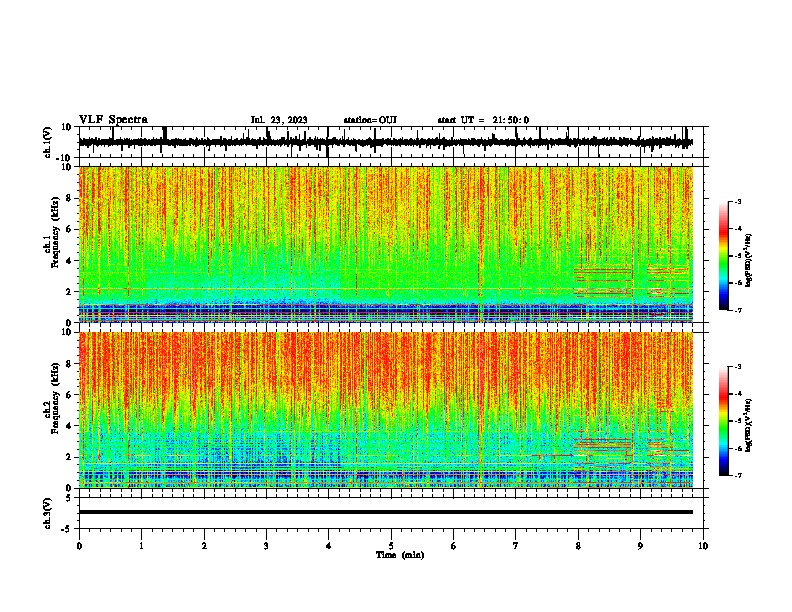Click the "-7" label on ch.2 color scale
792x612 pixels.
coord(737,475)
